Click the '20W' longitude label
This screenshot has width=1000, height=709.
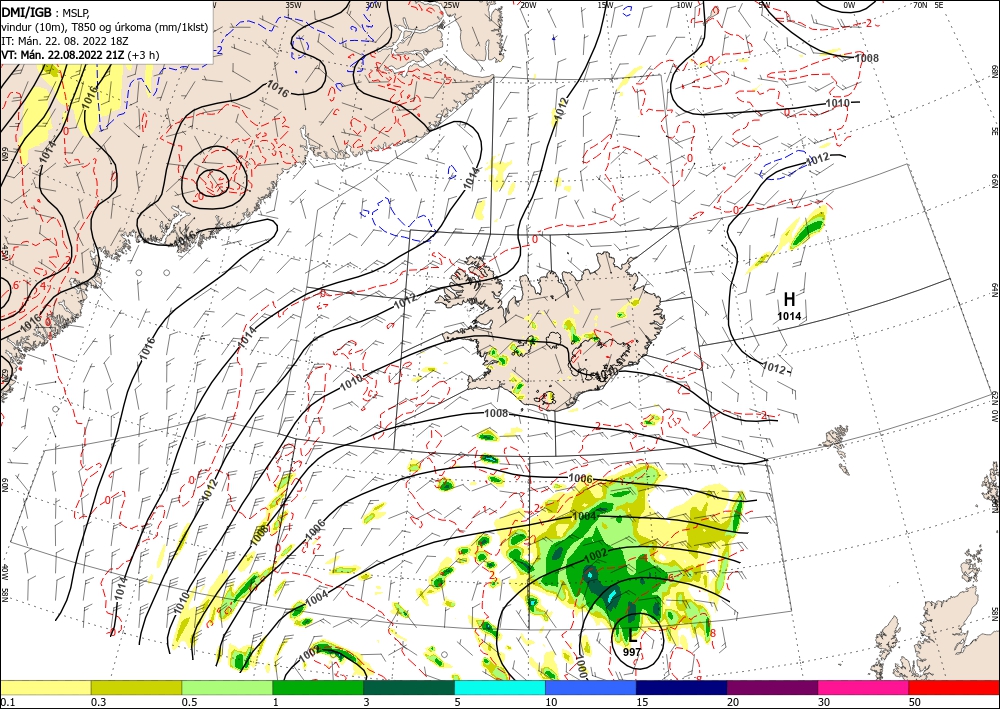[x=528, y=5]
